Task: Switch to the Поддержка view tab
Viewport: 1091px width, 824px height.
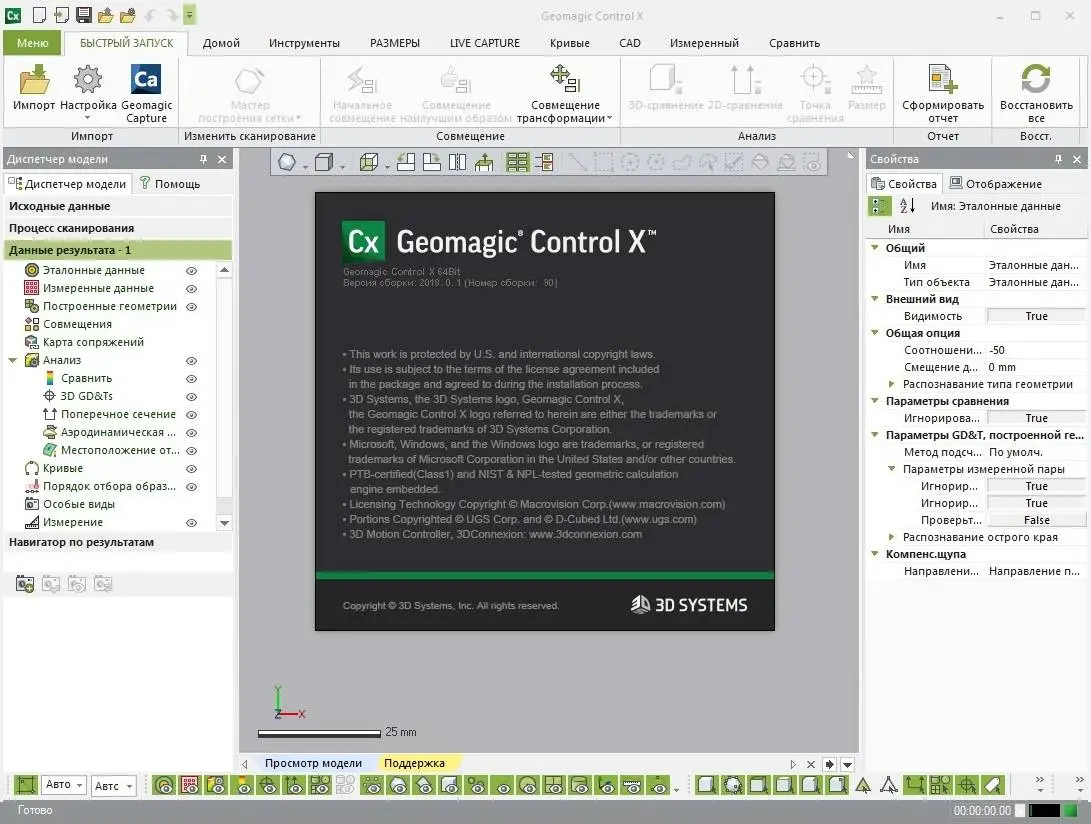Action: (414, 763)
